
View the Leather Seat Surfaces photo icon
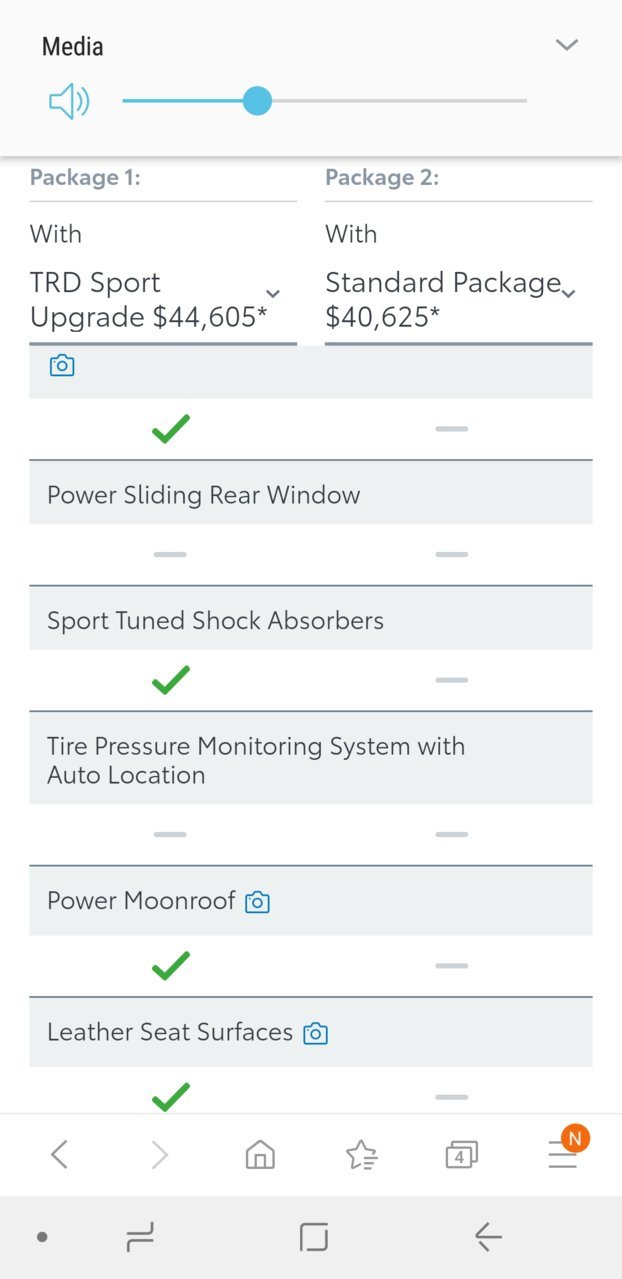coord(316,1033)
